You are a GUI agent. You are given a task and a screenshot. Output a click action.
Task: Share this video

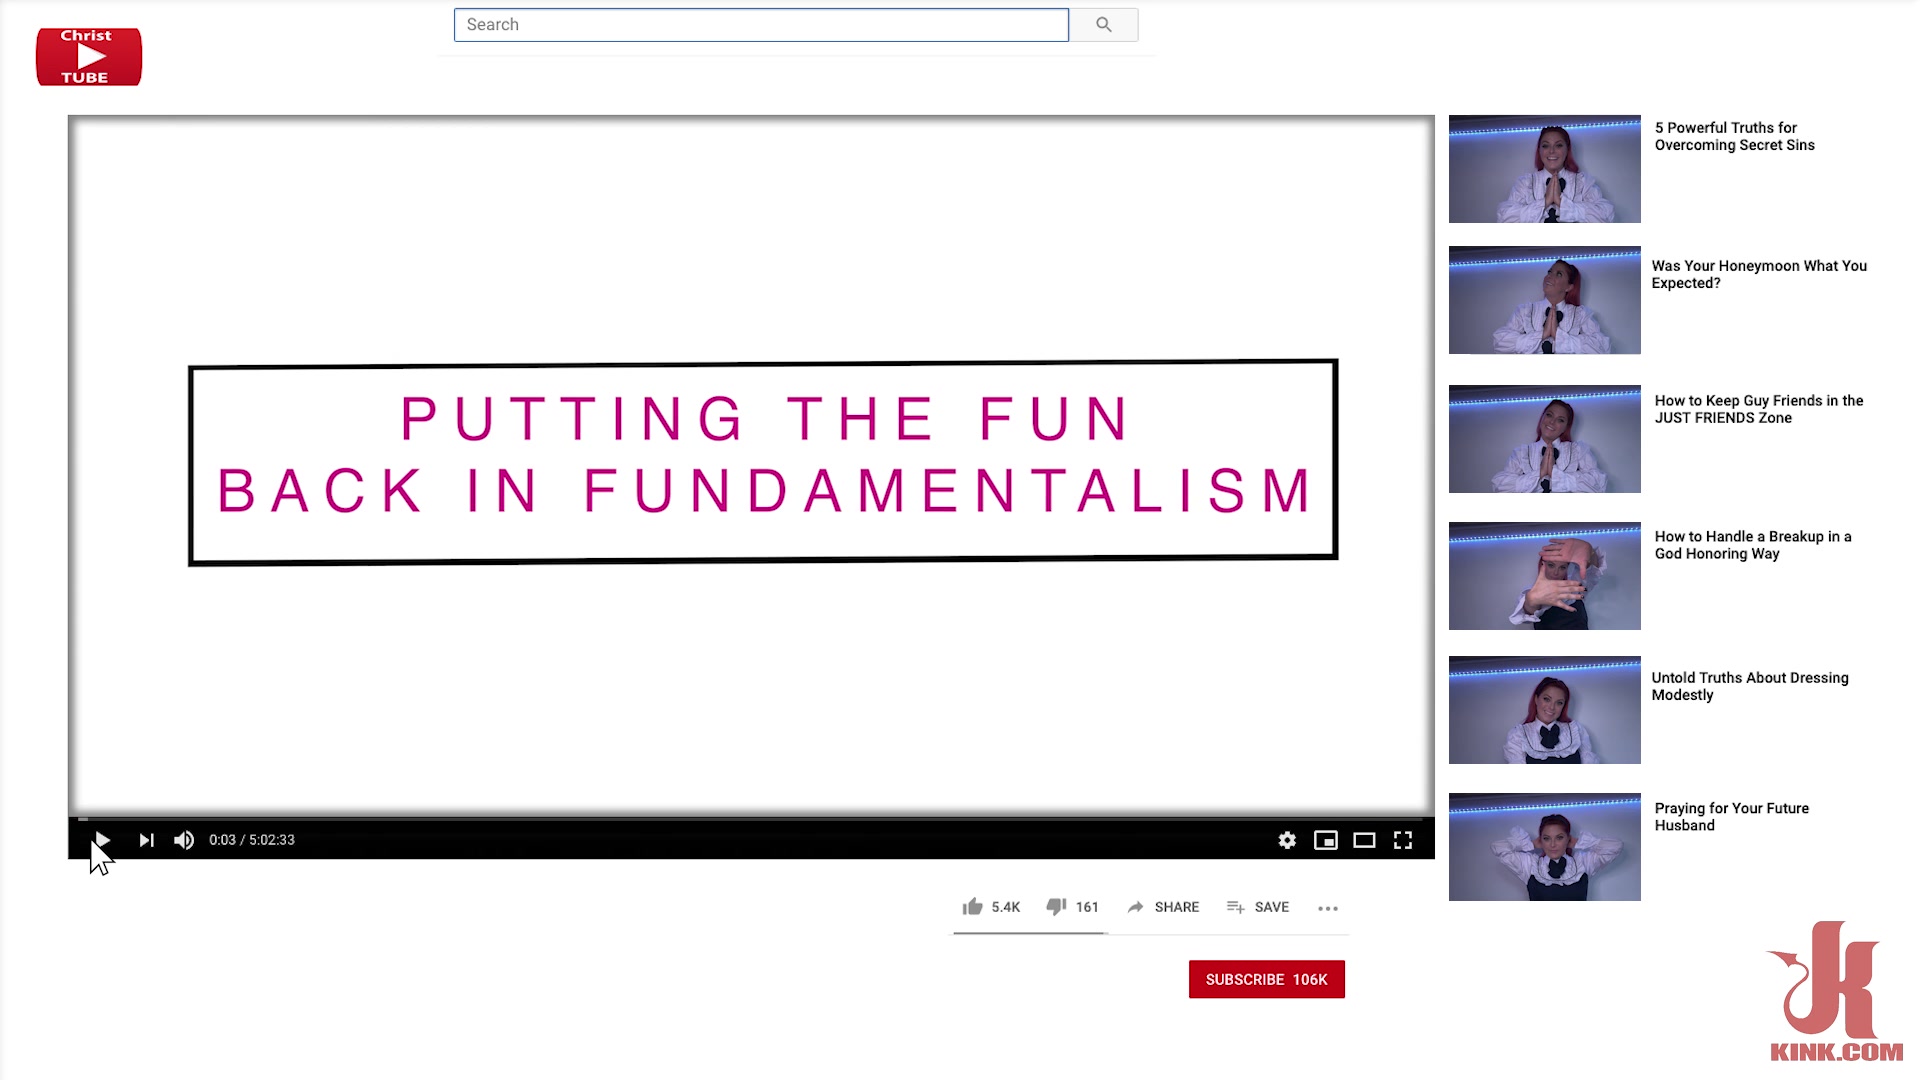pos(1163,907)
